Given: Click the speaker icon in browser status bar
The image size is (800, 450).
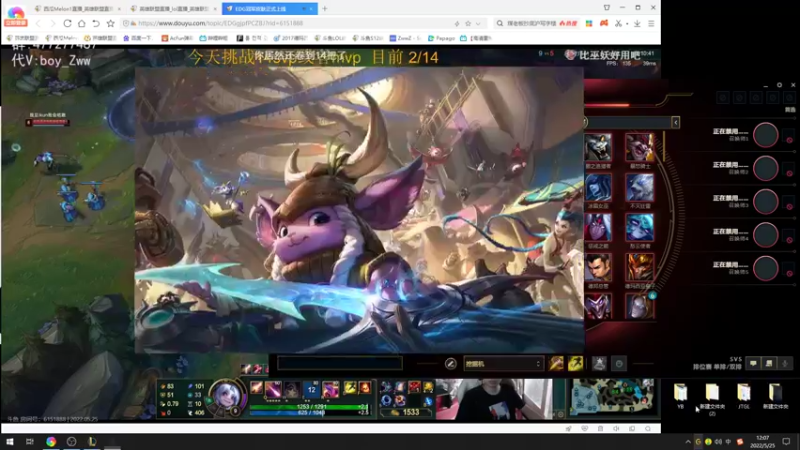Looking at the screenshot, I should click(x=616, y=429).
